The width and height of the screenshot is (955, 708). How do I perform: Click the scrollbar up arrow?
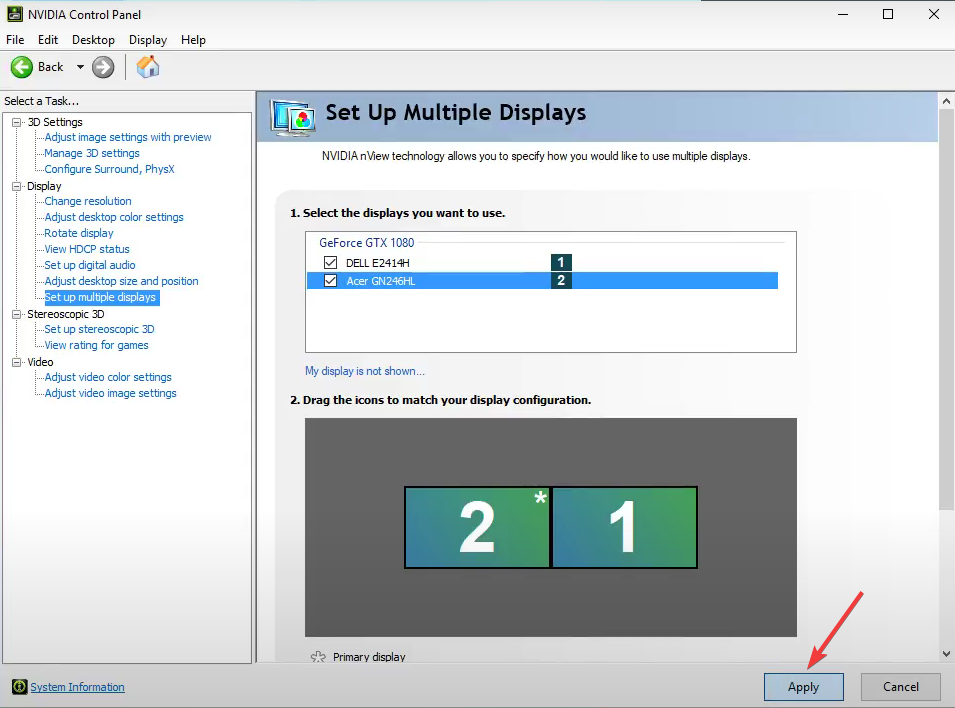[x=946, y=101]
